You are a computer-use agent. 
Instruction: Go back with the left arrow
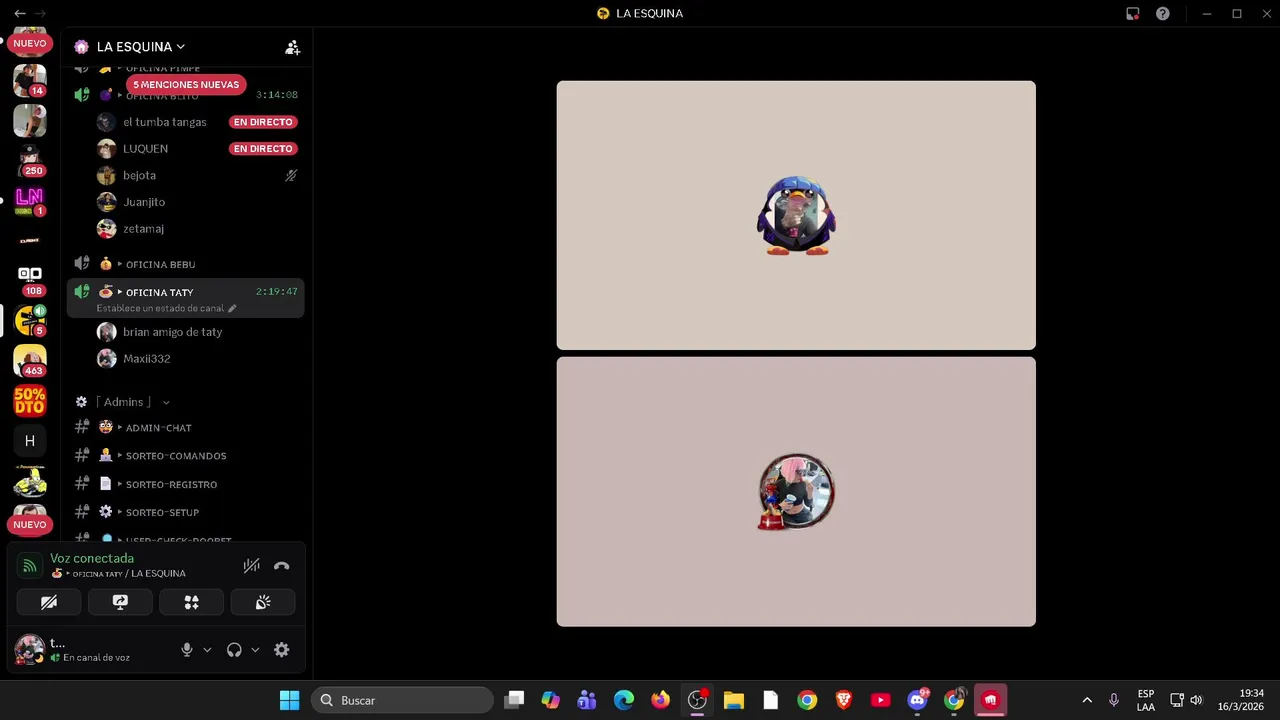click(x=20, y=14)
